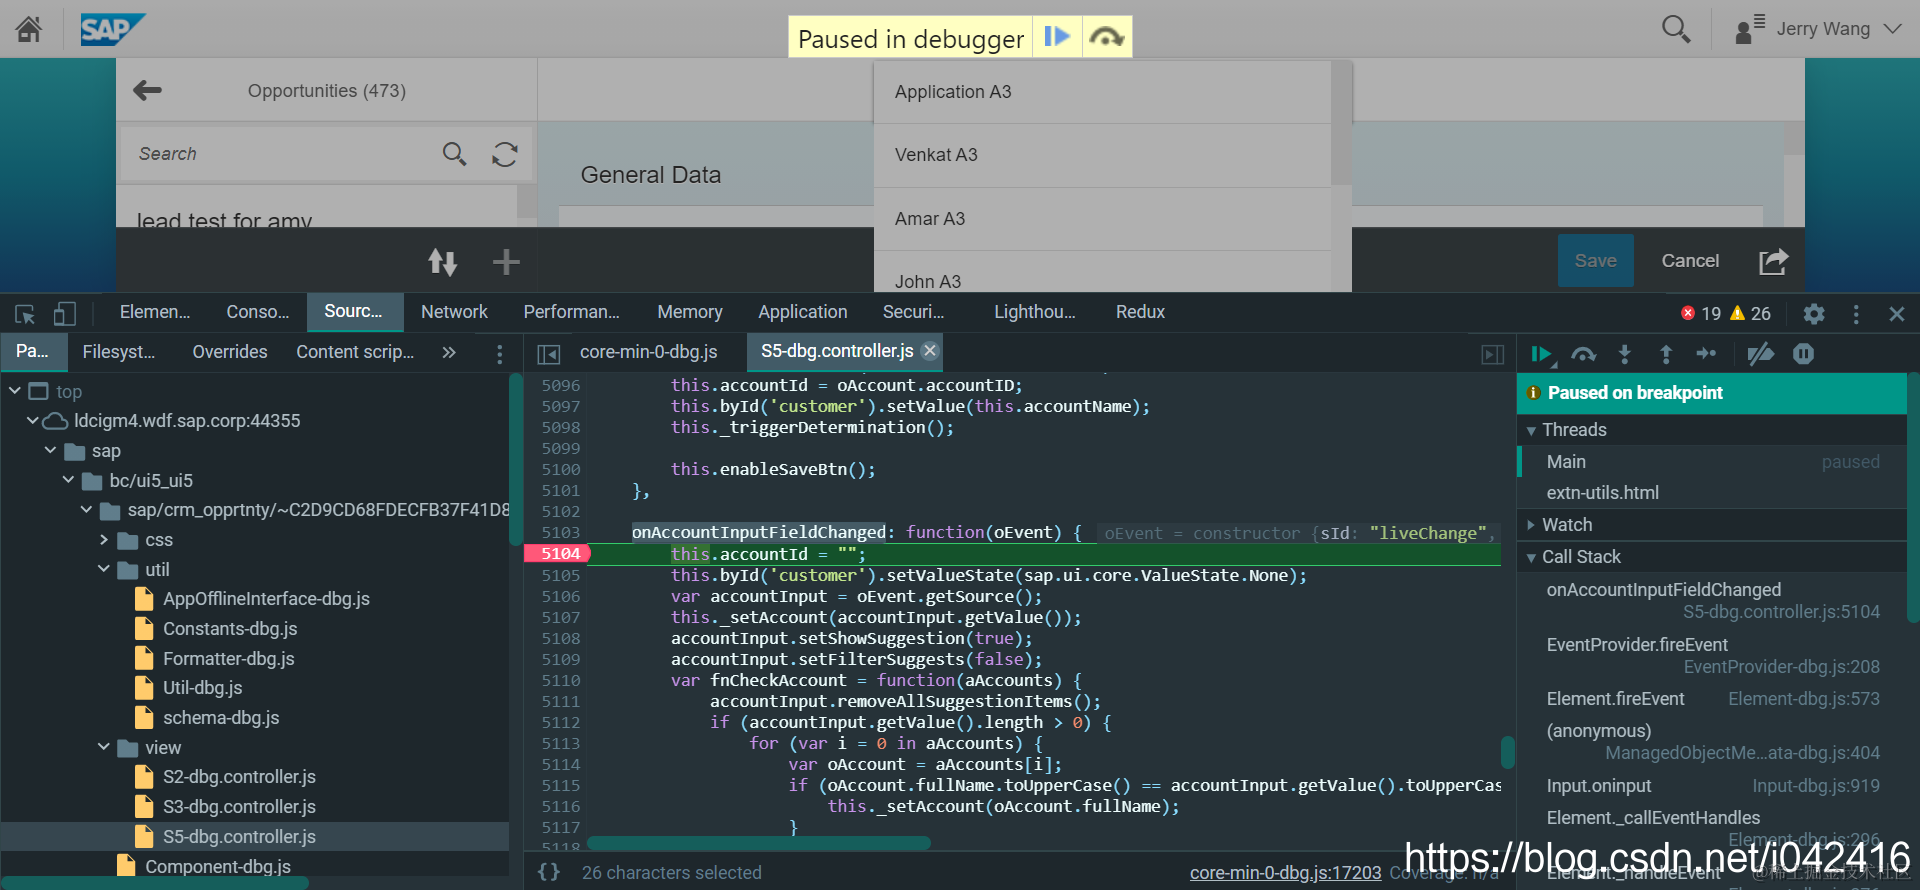Switch to Overrides pane tab
Viewport: 1920px width, 890px height.
click(x=230, y=352)
